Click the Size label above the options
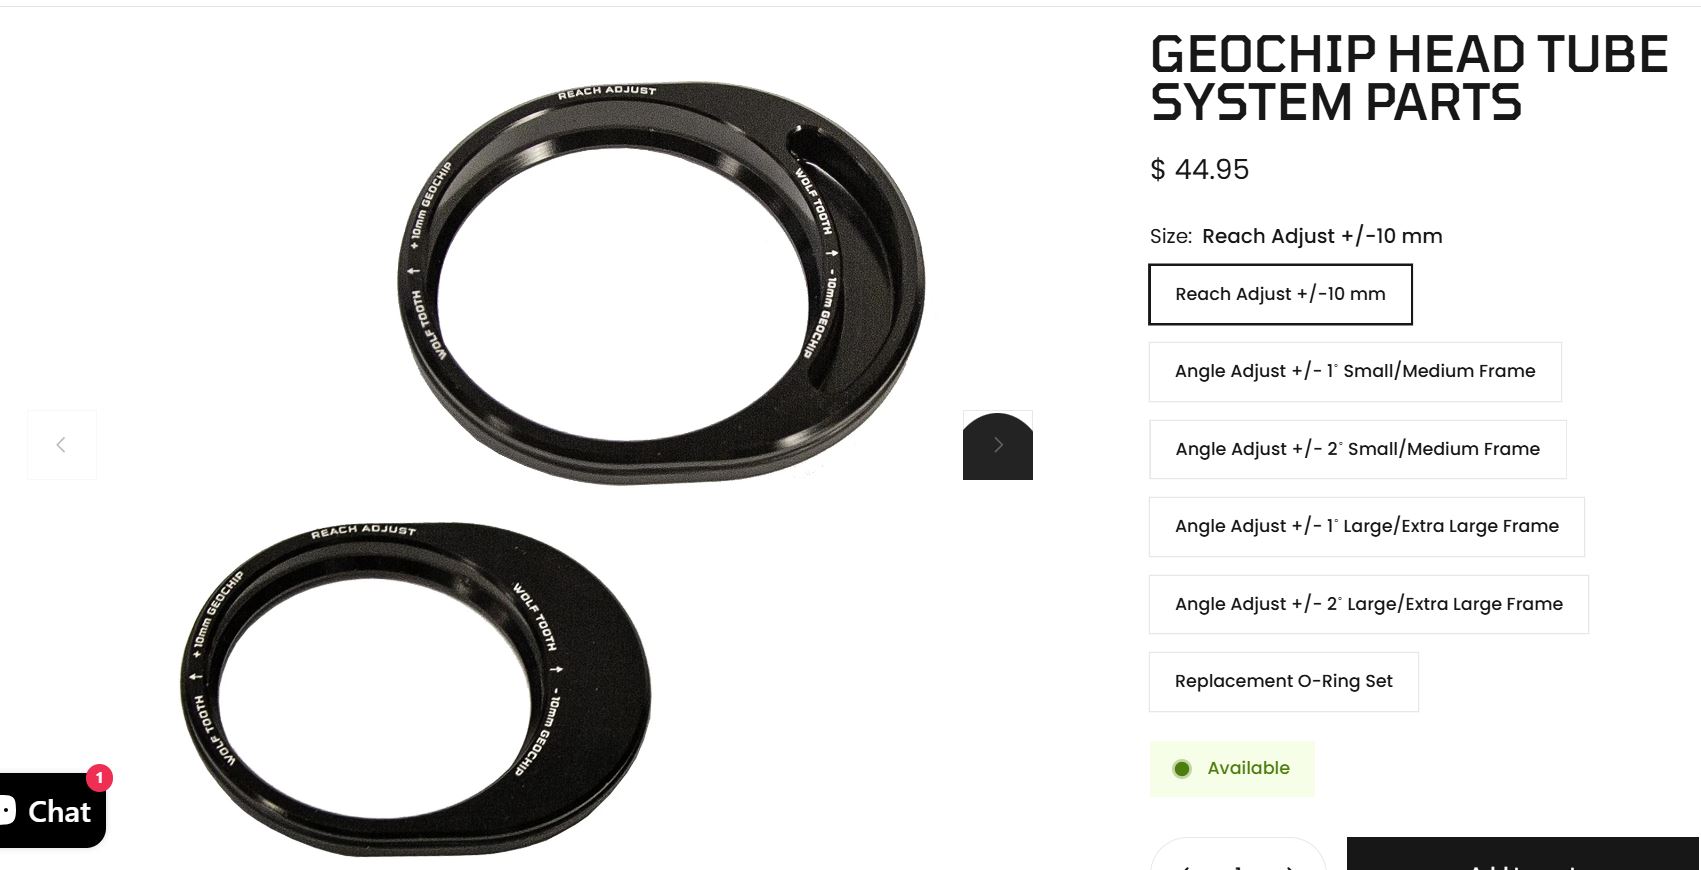The image size is (1701, 870). point(1171,237)
